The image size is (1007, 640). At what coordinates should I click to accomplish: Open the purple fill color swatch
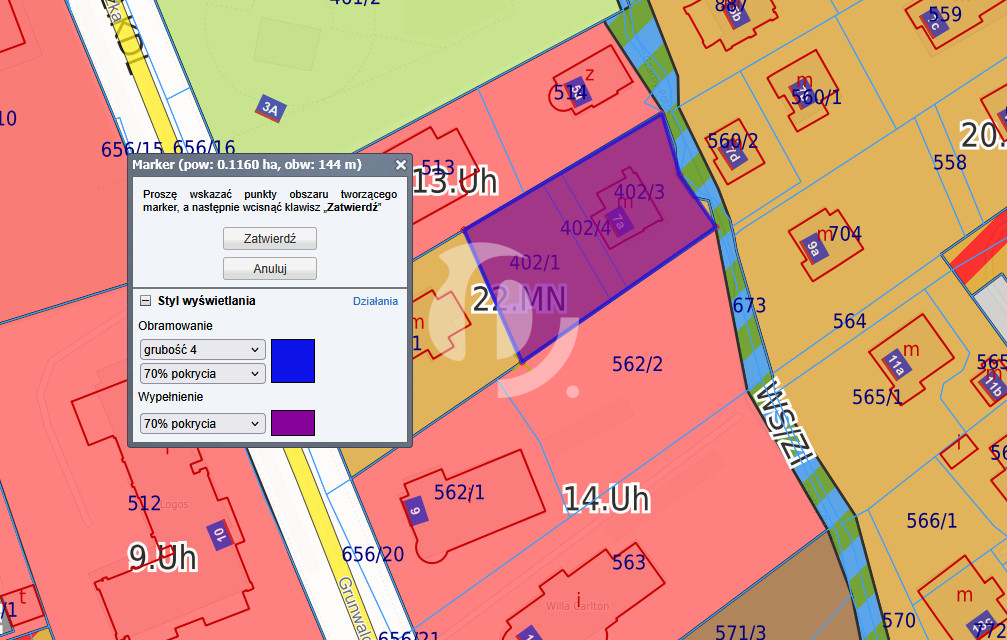click(293, 423)
